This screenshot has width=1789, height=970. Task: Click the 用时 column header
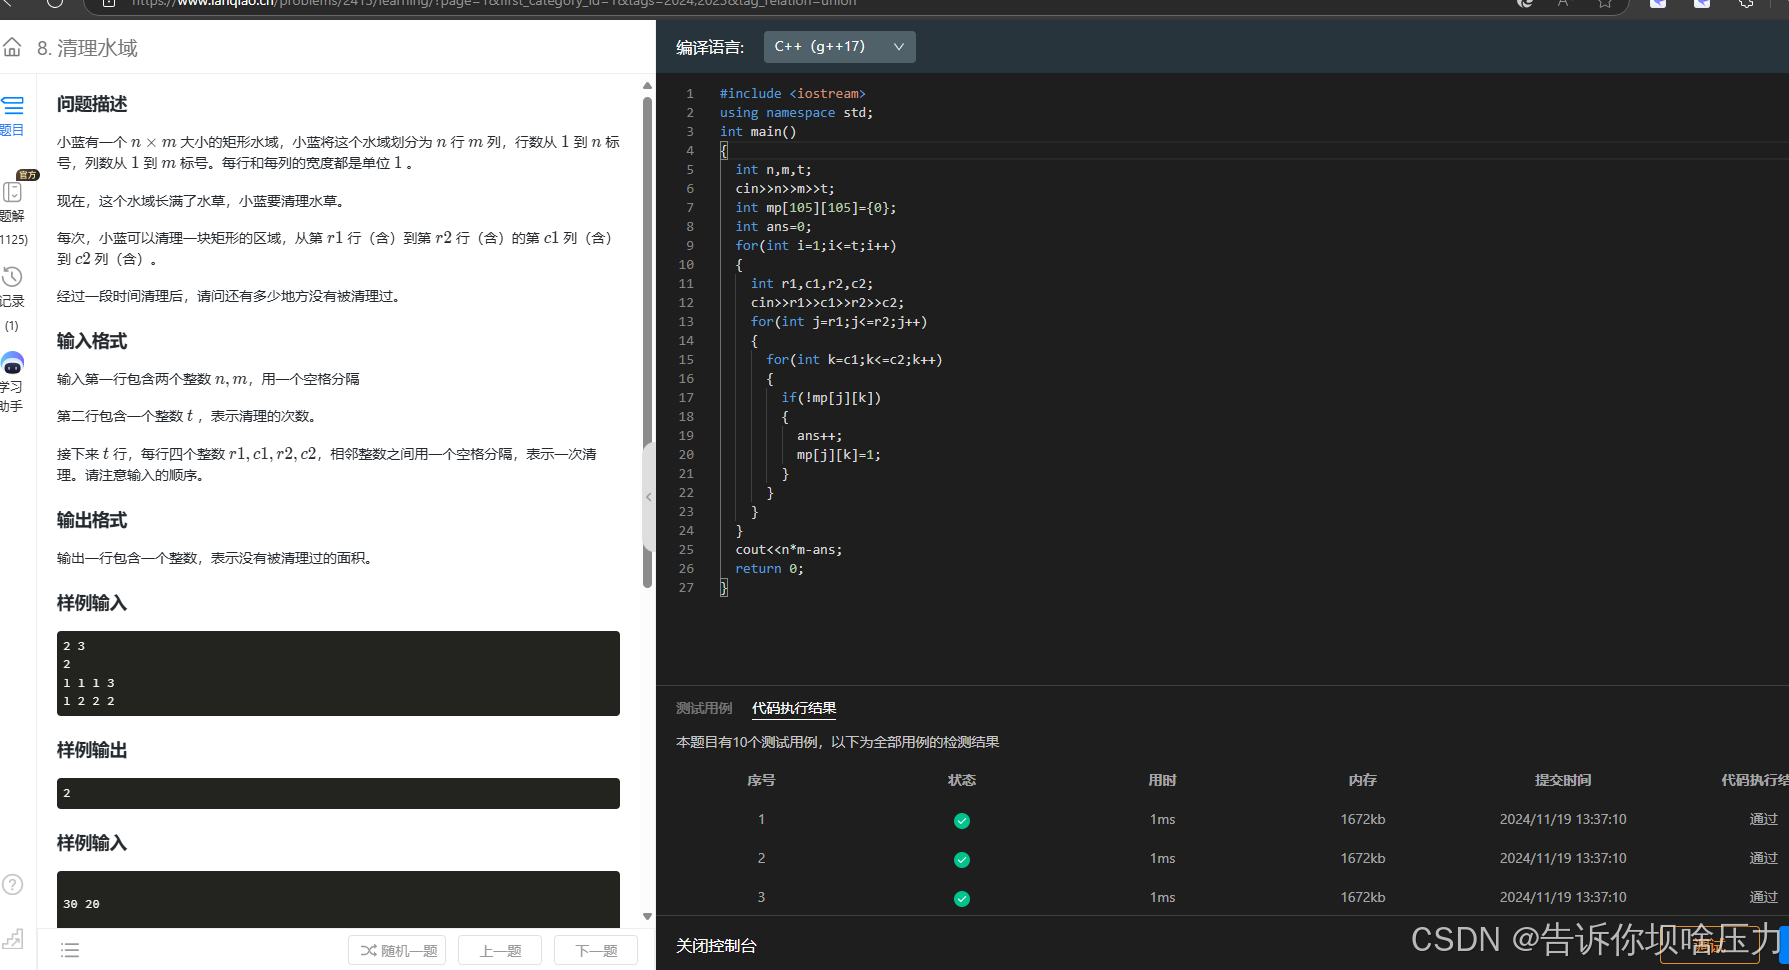pyautogui.click(x=1162, y=780)
